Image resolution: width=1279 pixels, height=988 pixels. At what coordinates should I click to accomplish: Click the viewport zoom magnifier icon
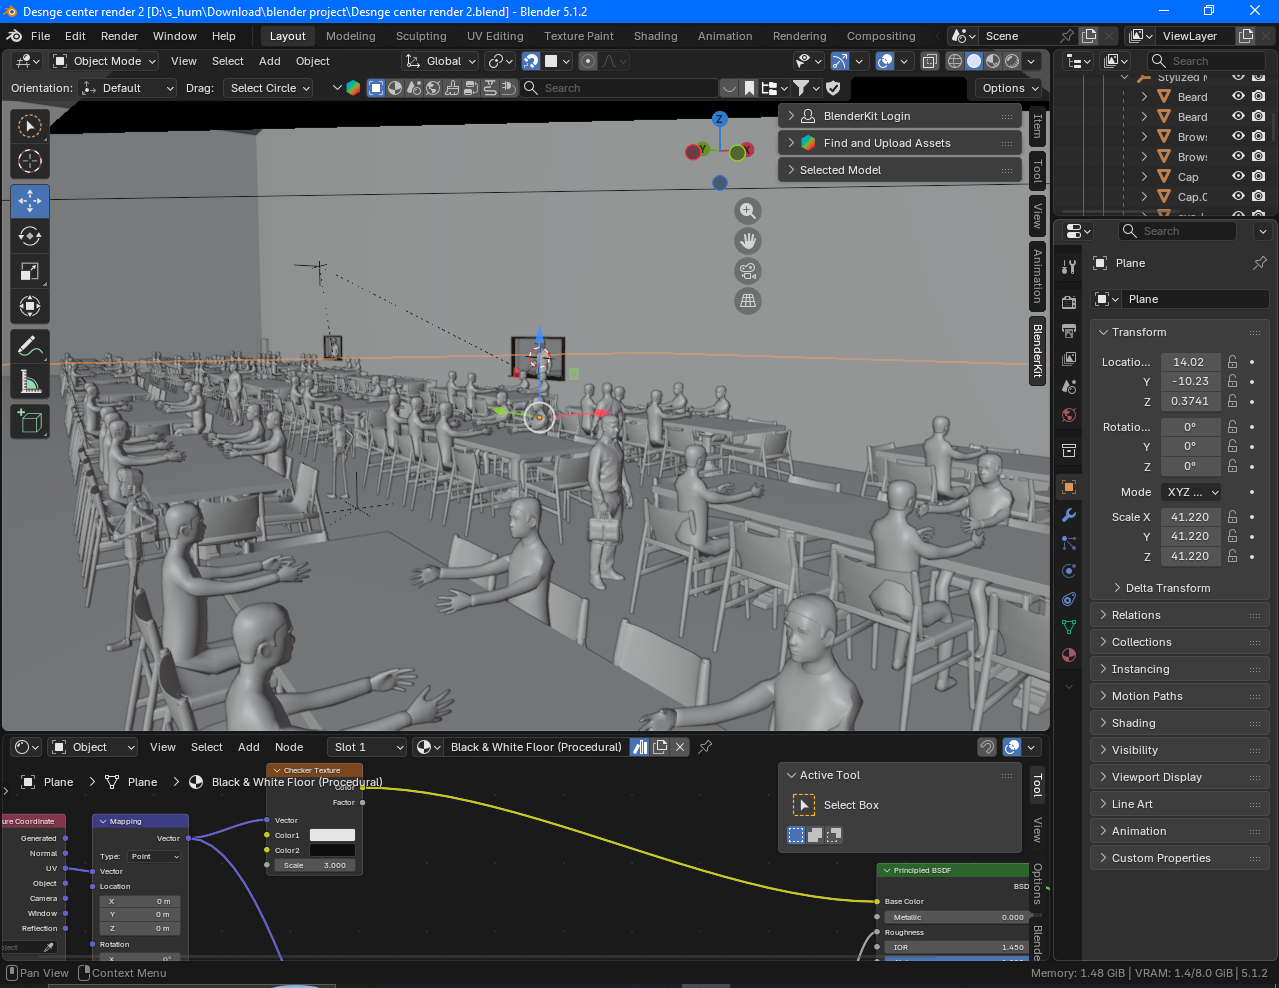(748, 211)
